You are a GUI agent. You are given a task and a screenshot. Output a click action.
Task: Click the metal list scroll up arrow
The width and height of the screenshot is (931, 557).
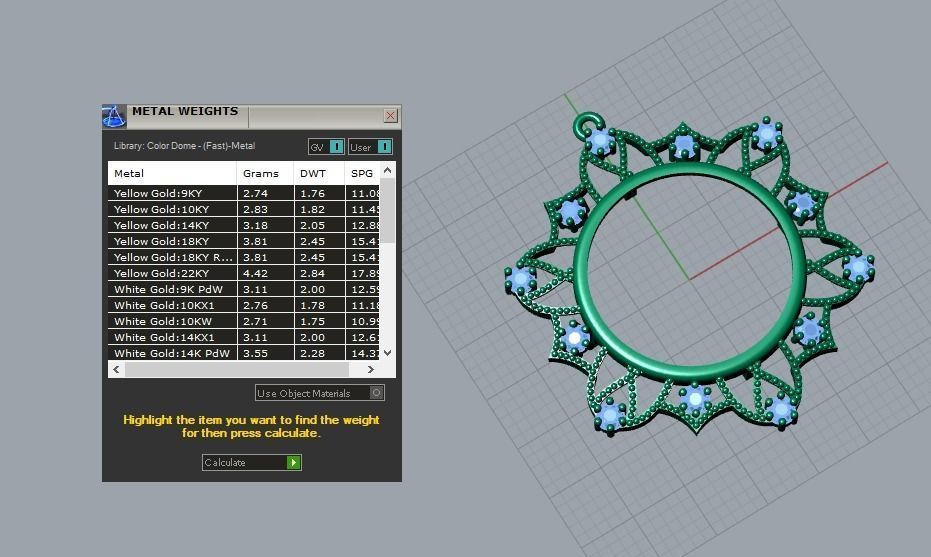tap(387, 170)
